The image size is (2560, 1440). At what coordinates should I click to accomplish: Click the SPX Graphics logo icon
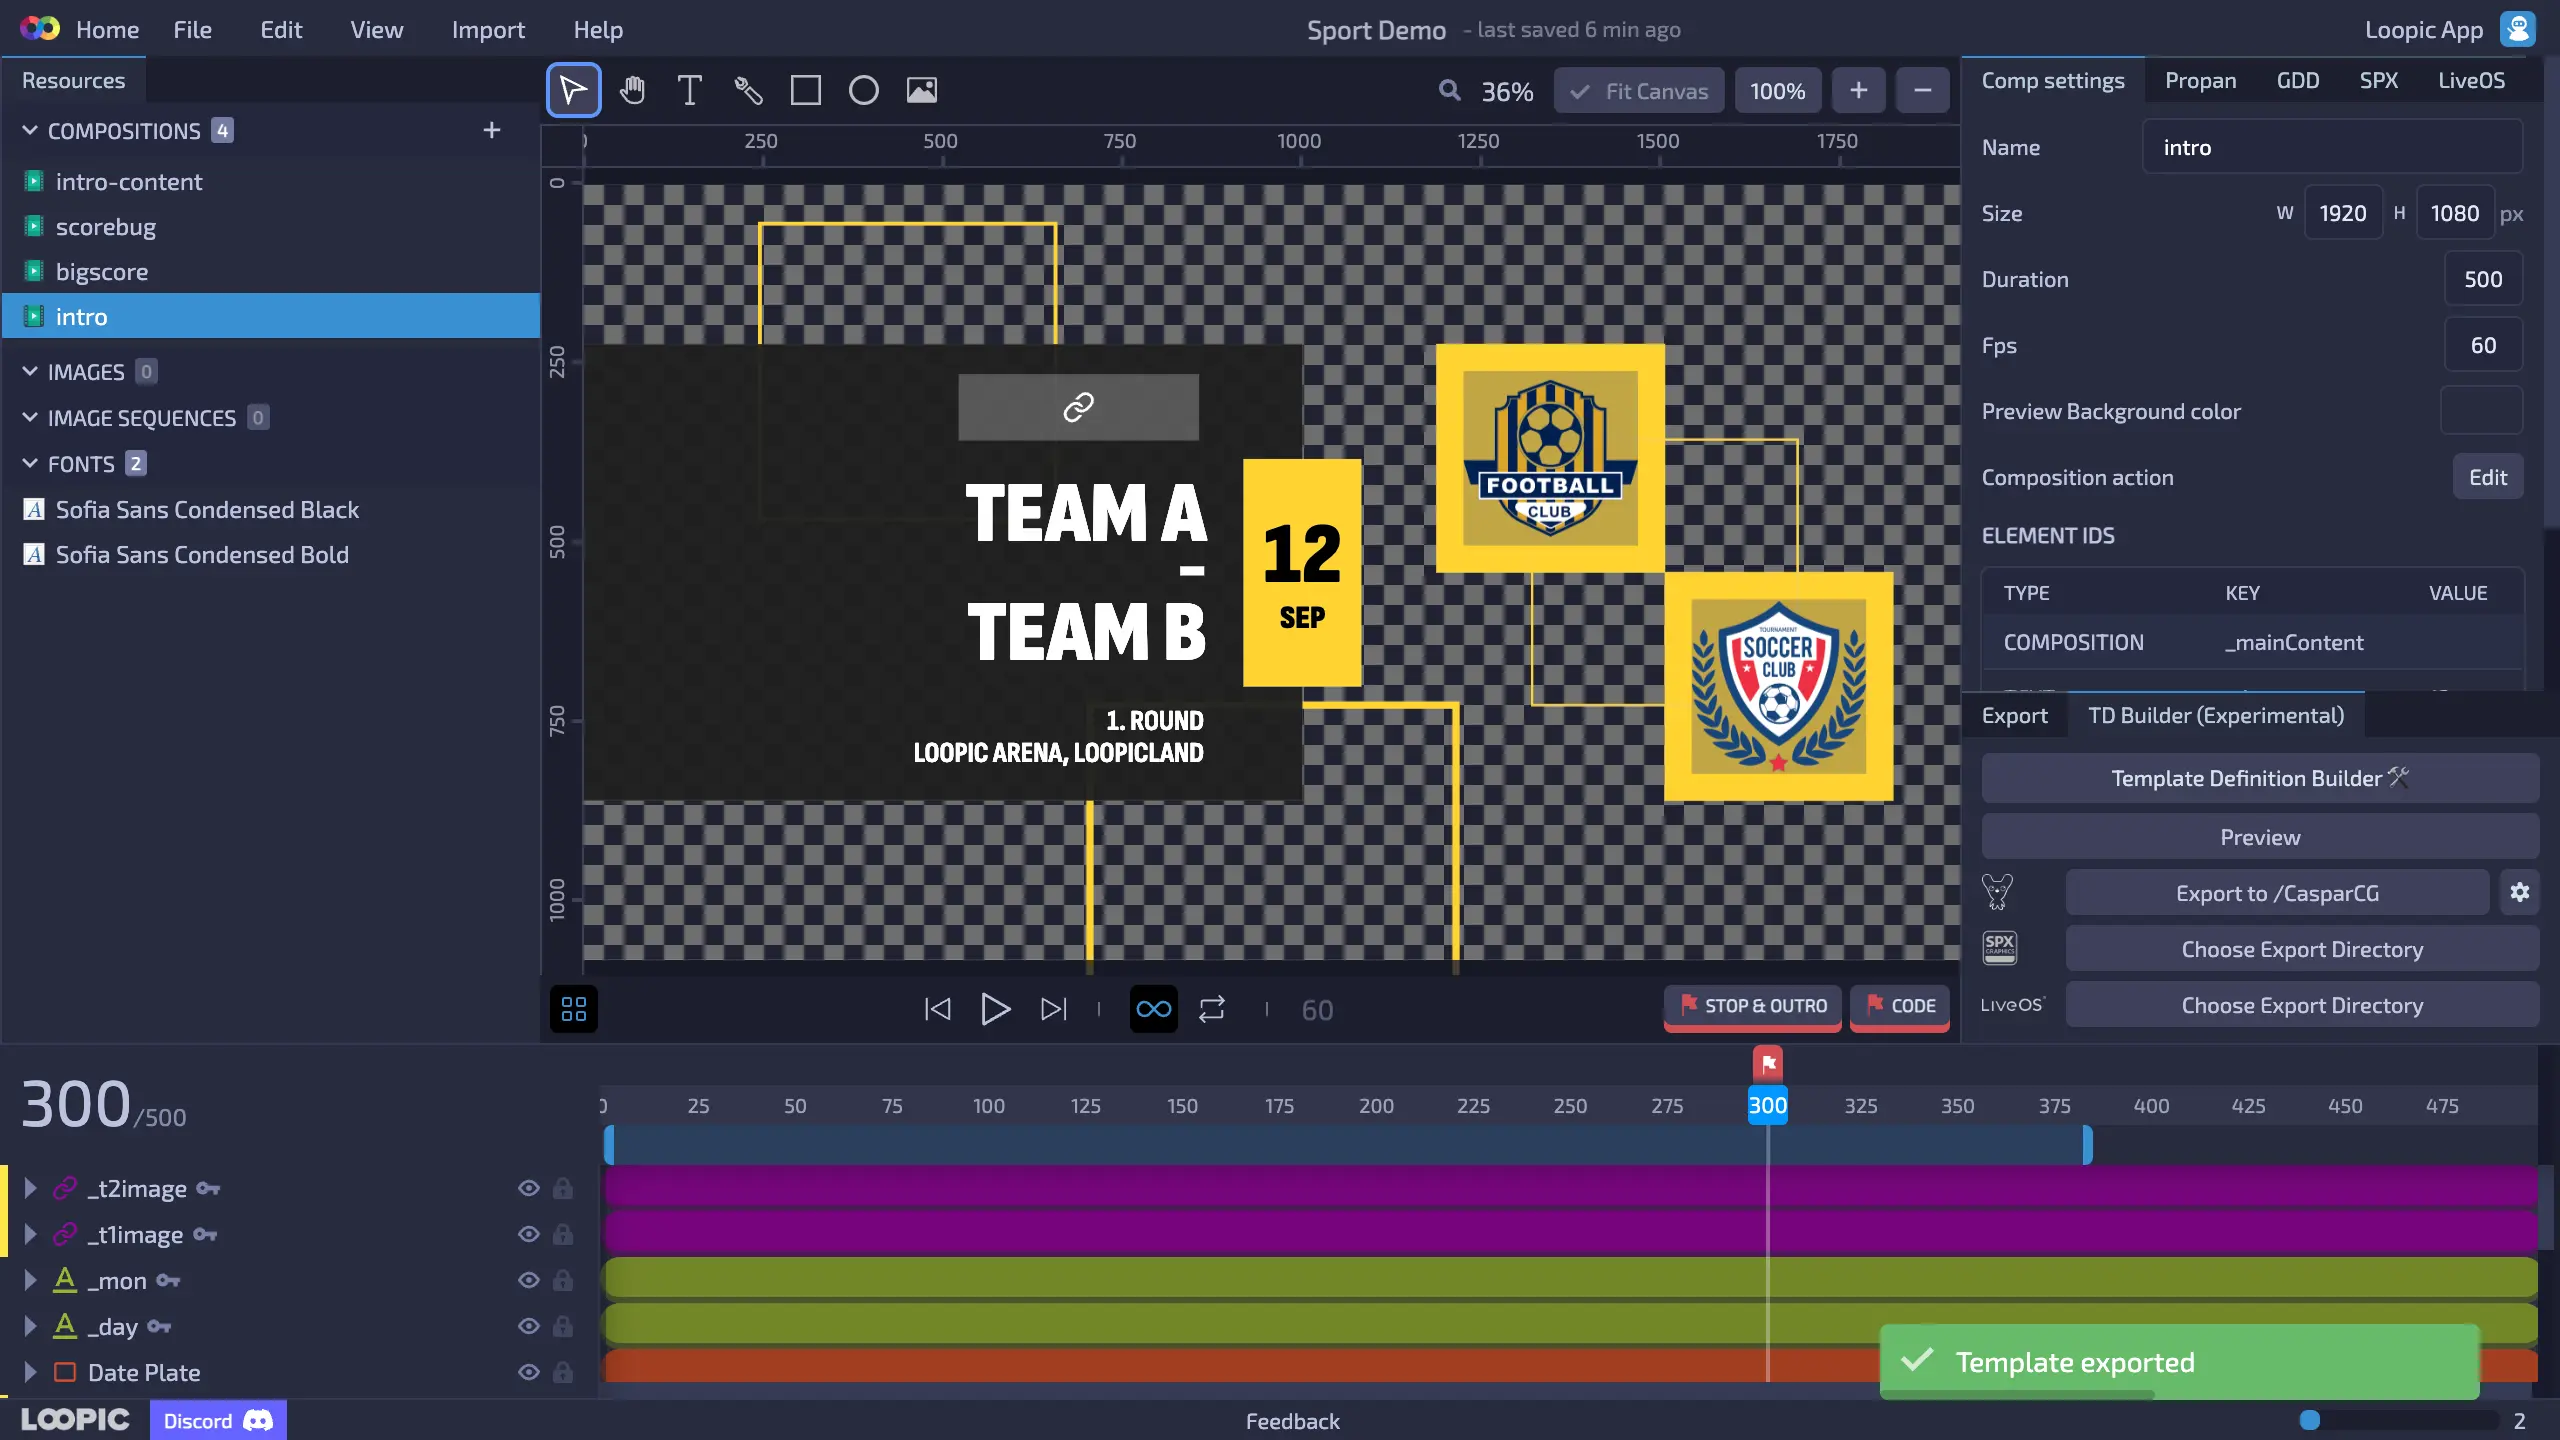[2000, 947]
